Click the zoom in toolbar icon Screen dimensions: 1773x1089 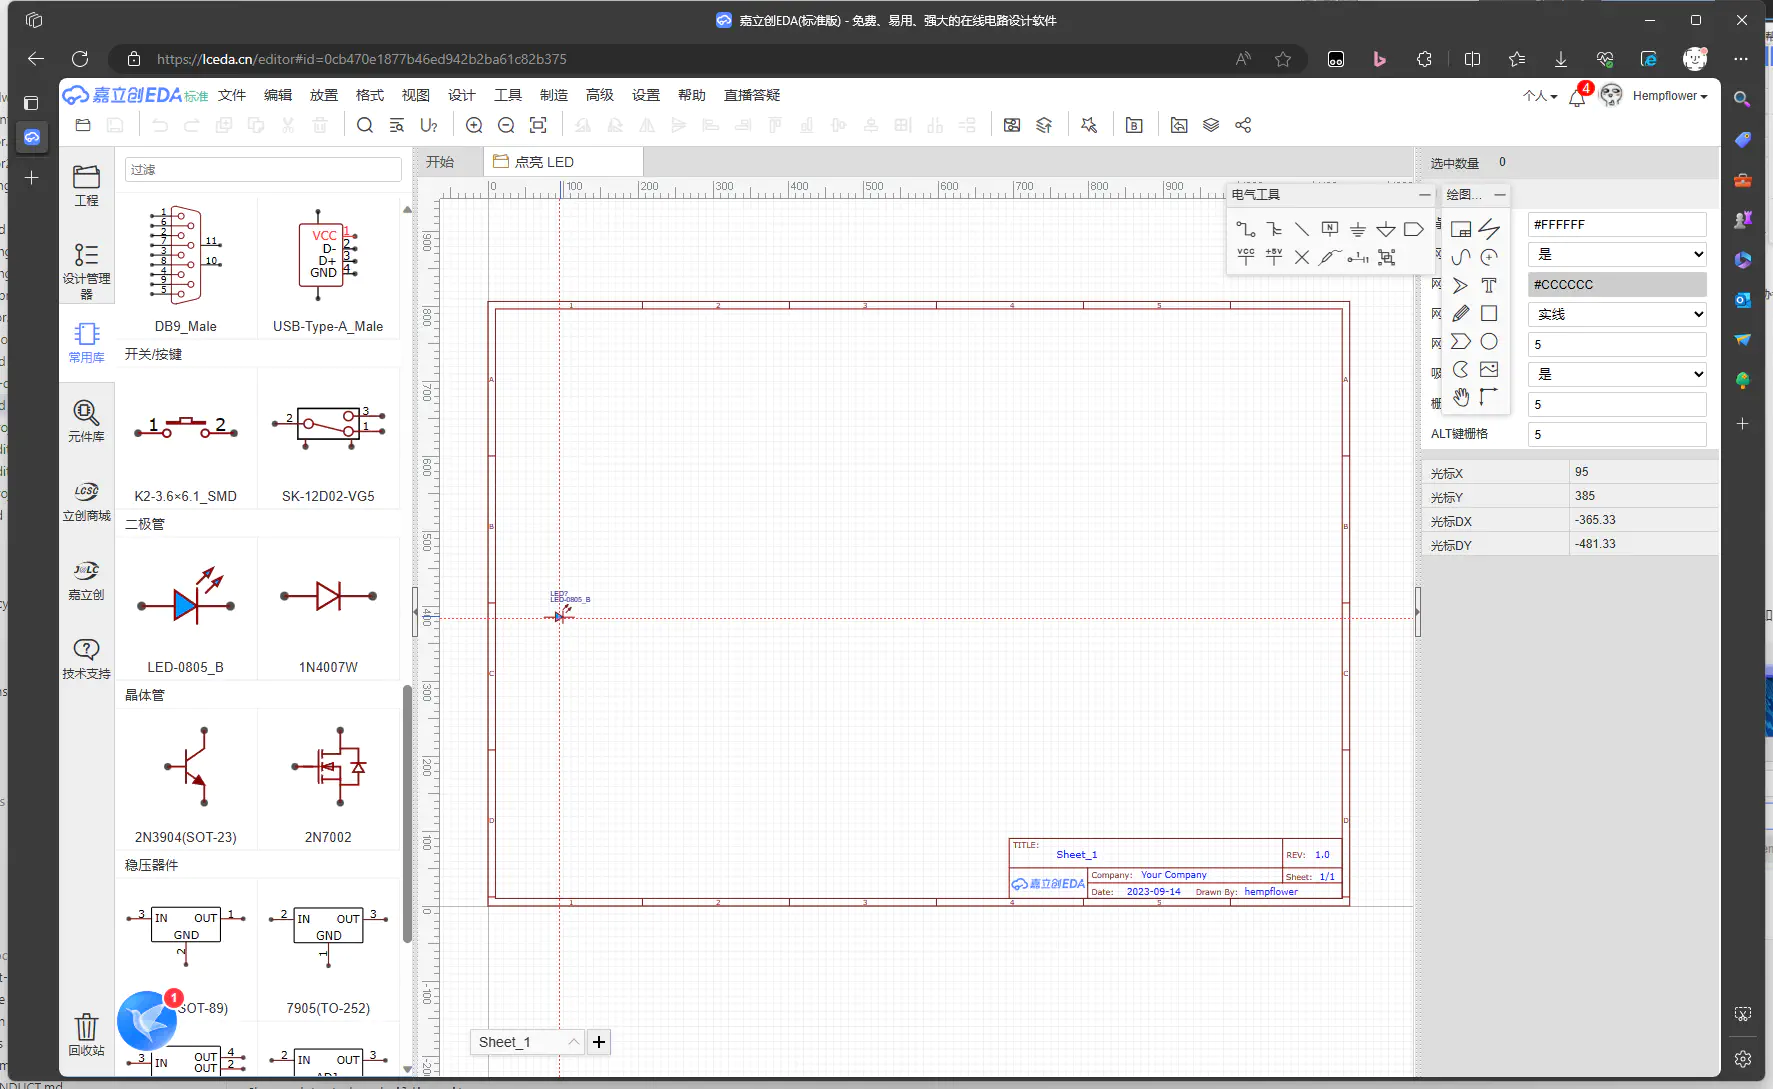[474, 125]
